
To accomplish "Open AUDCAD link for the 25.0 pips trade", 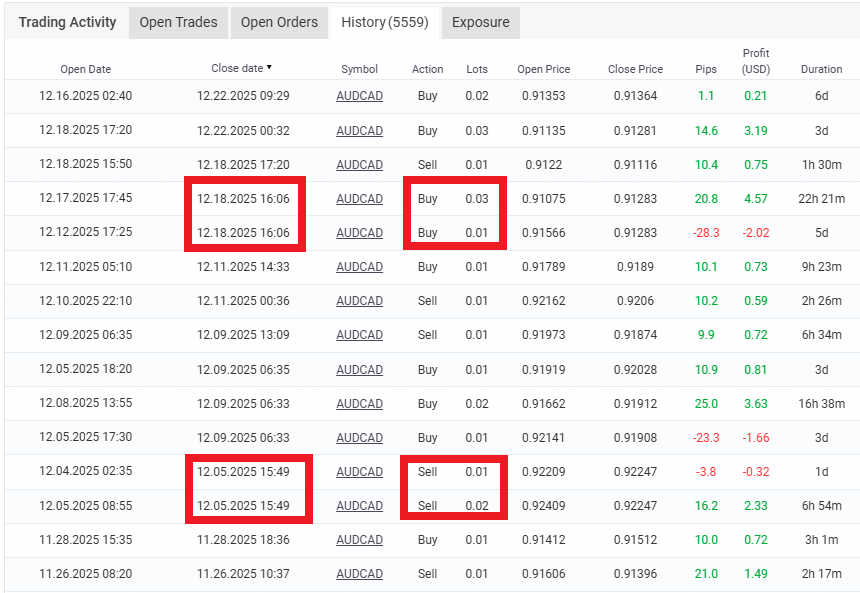I will (359, 403).
